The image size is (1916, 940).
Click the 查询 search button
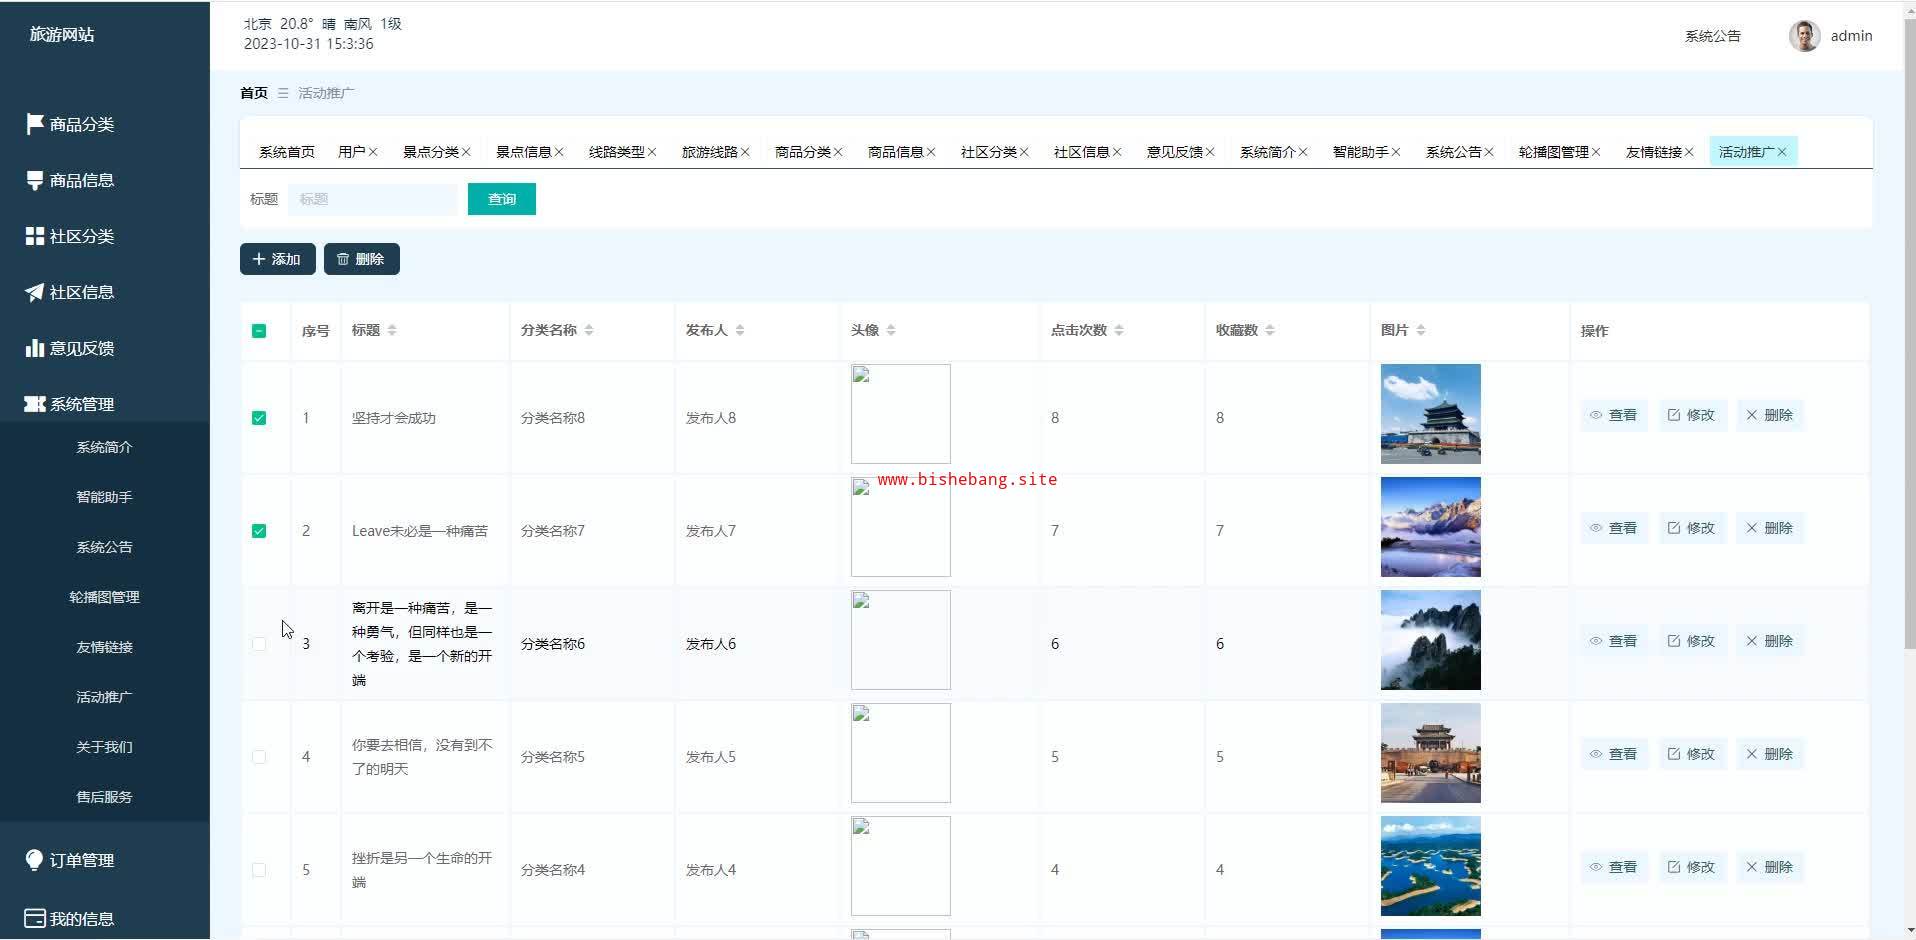click(501, 199)
